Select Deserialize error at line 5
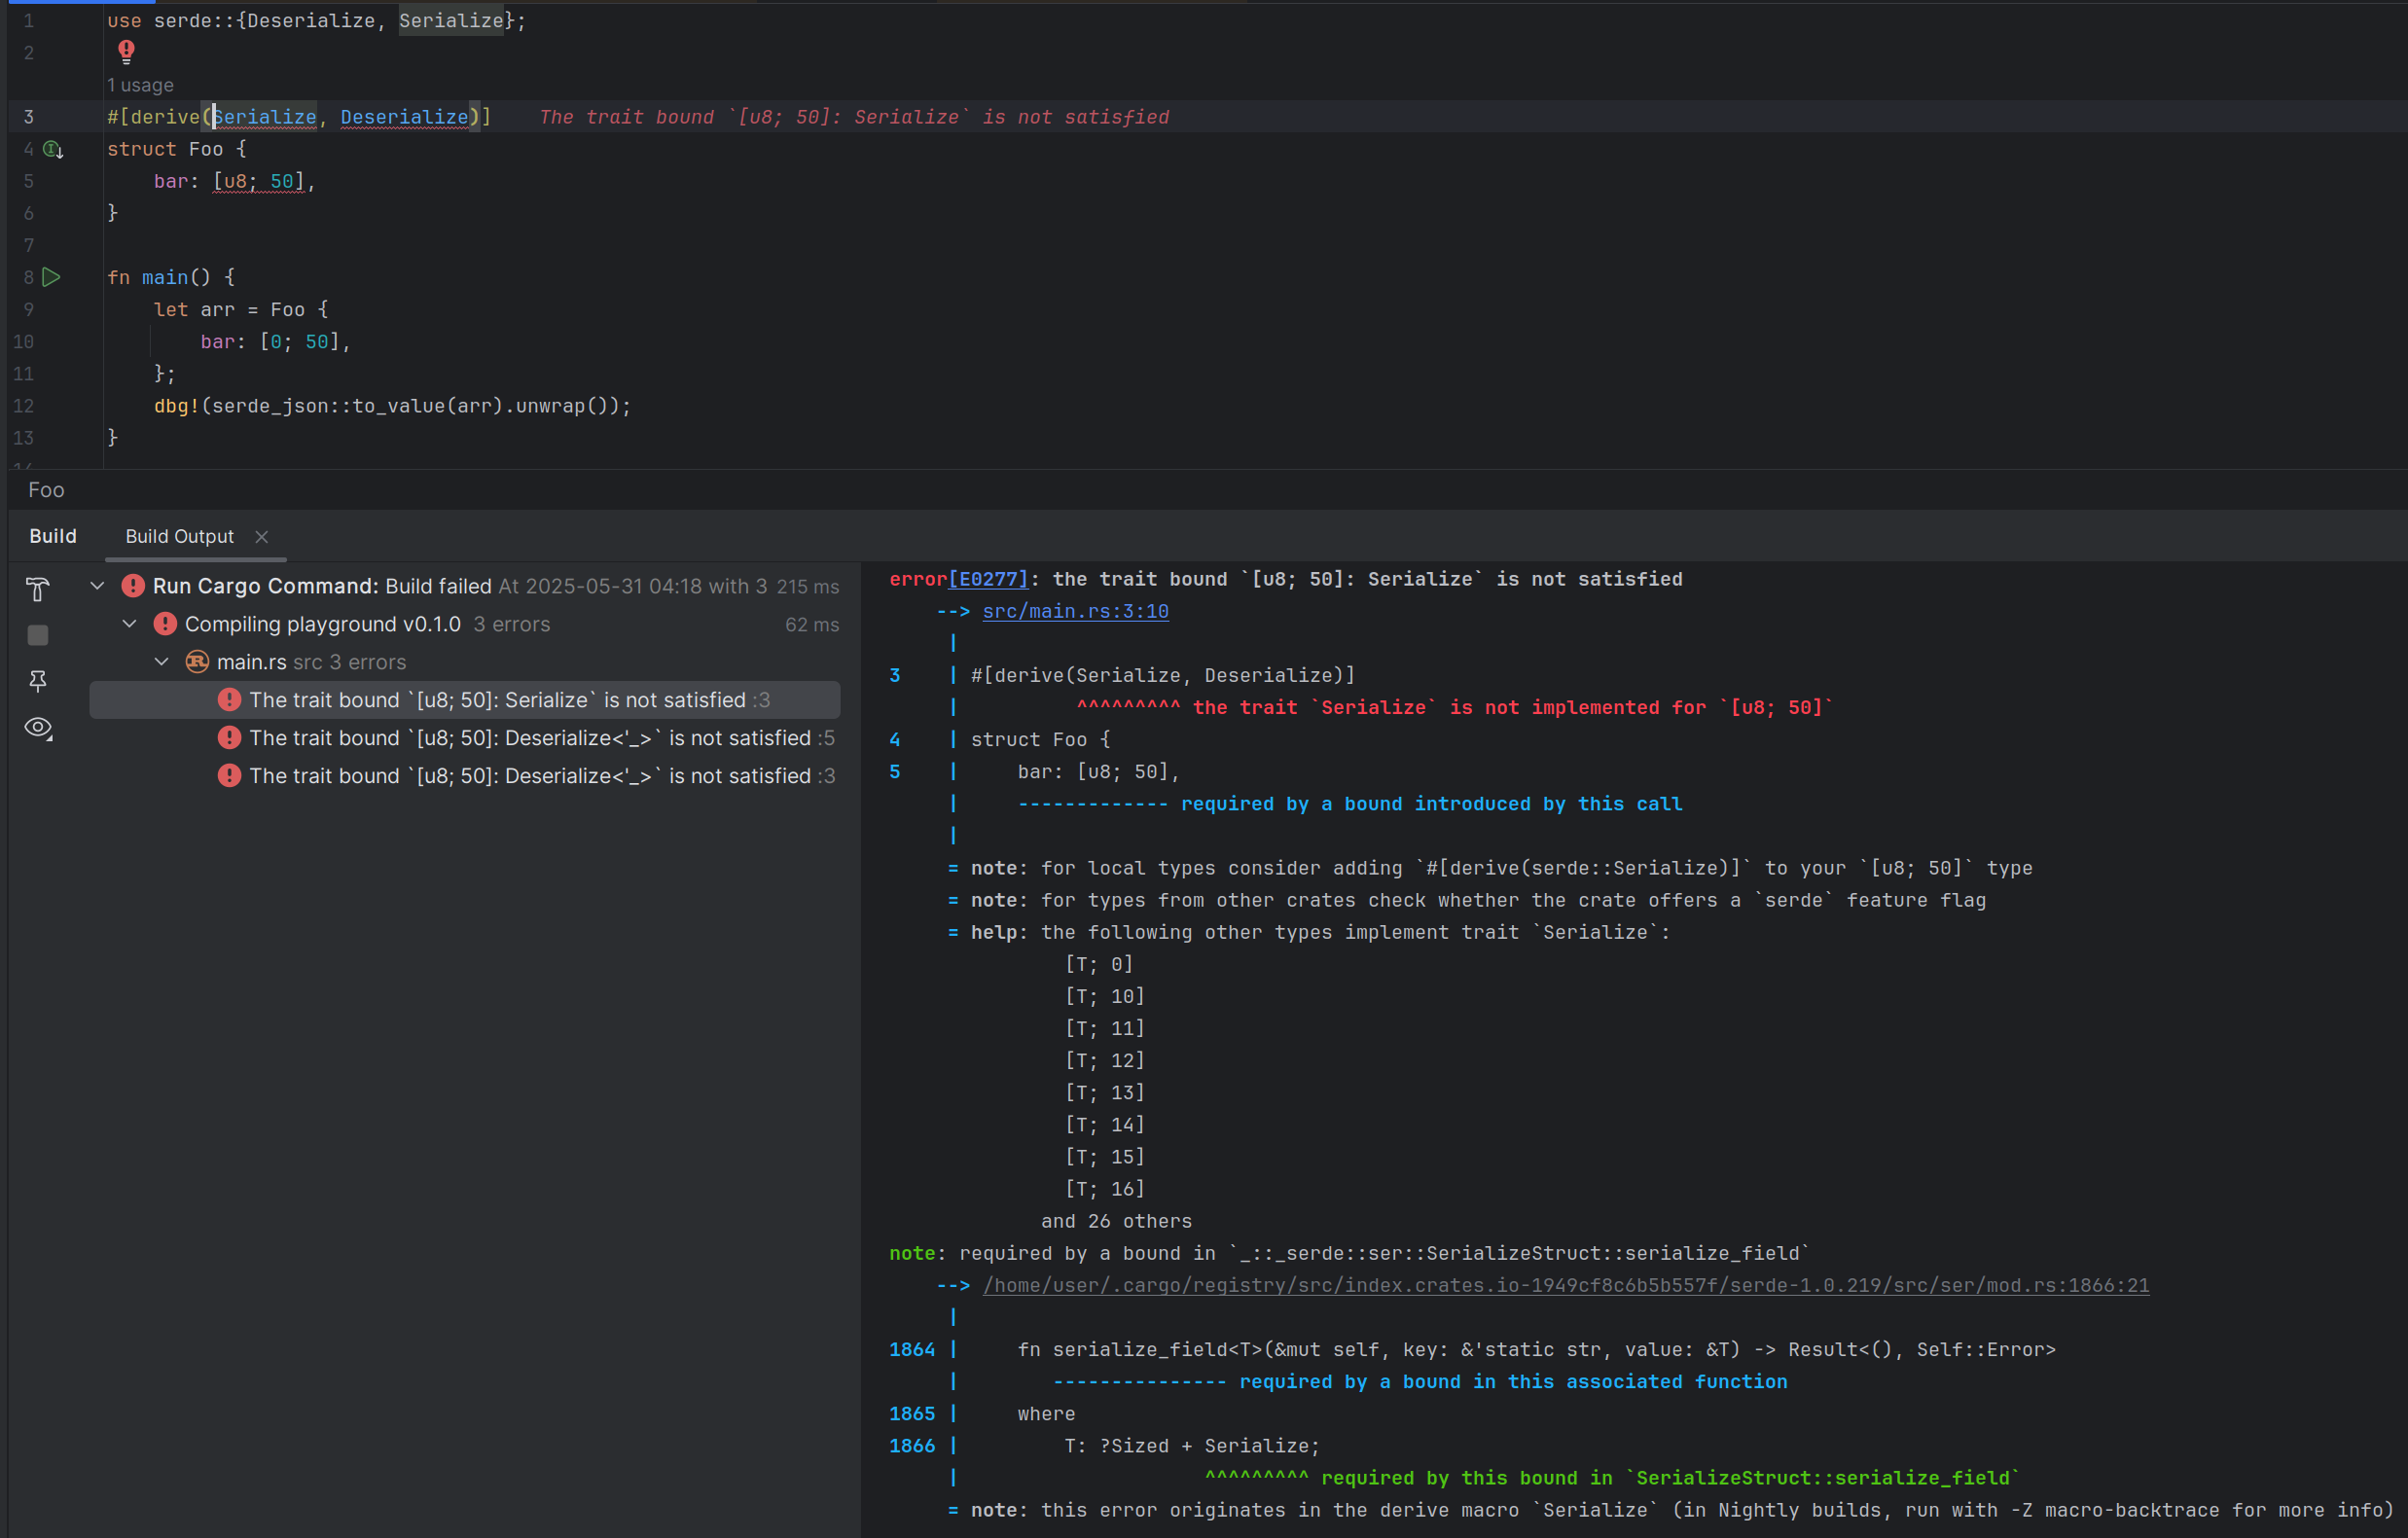Image resolution: width=2408 pixels, height=1538 pixels. [529, 738]
